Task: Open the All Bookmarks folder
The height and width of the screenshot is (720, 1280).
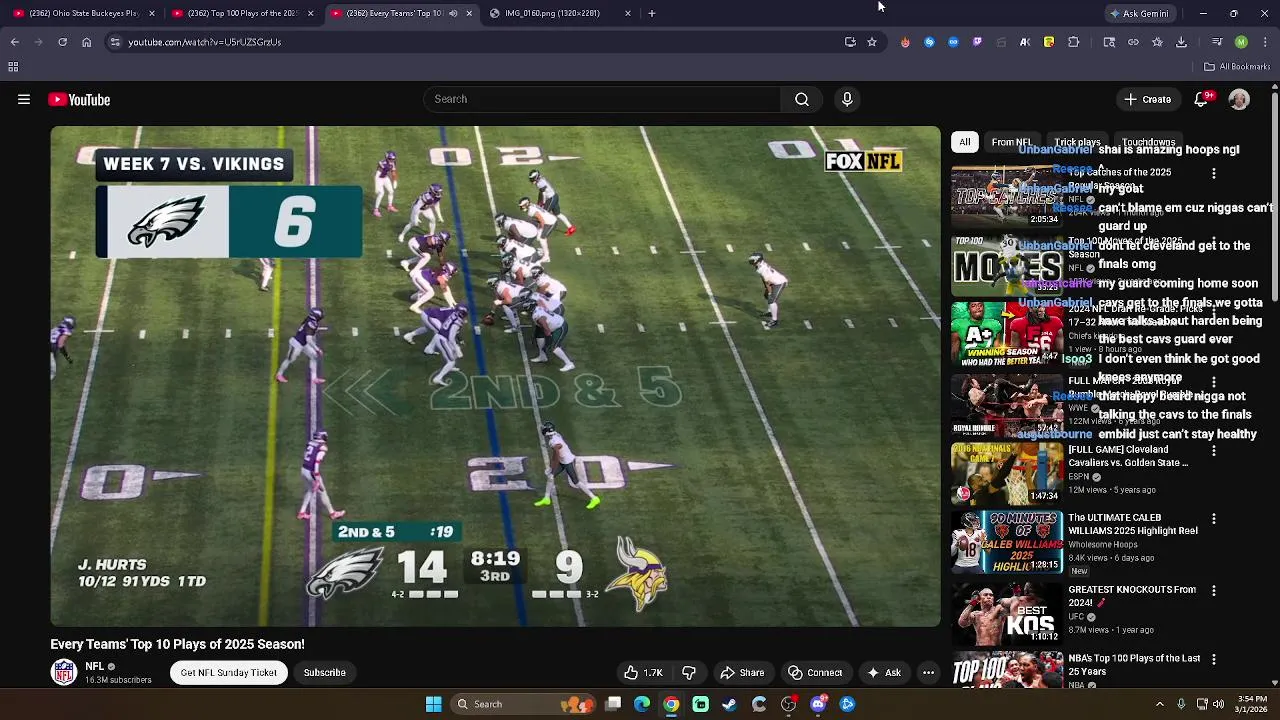Action: (1237, 67)
